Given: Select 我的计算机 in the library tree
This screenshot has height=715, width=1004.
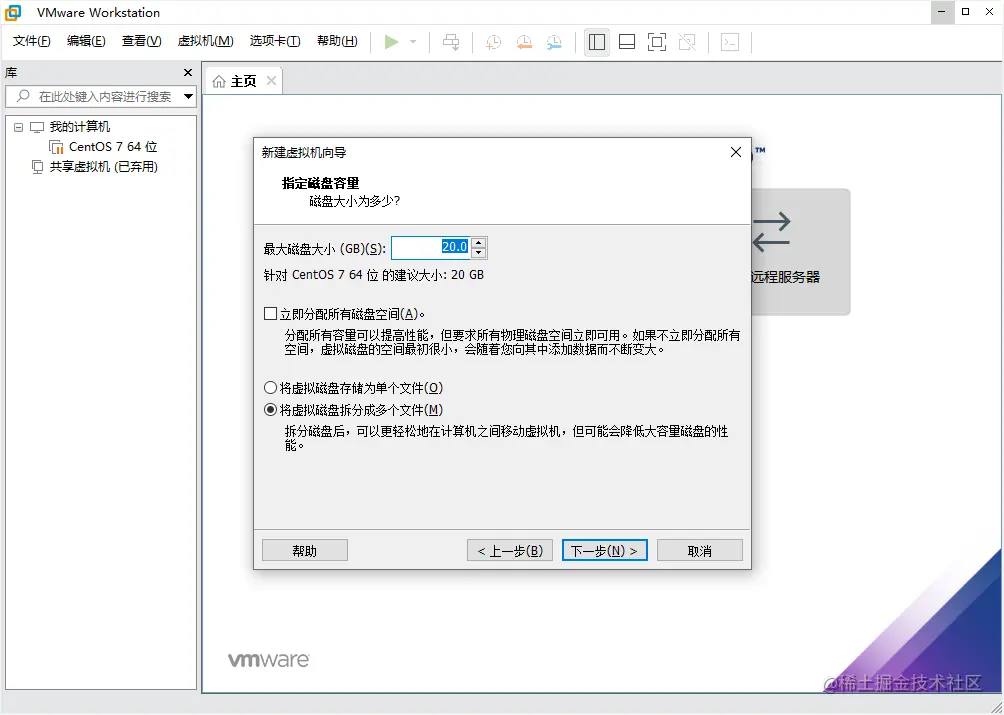Looking at the screenshot, I should click(79, 127).
